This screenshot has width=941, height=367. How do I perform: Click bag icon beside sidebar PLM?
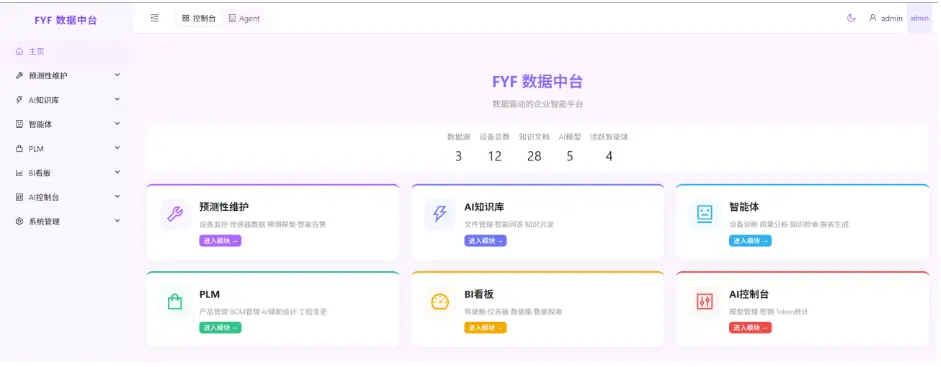(19, 149)
